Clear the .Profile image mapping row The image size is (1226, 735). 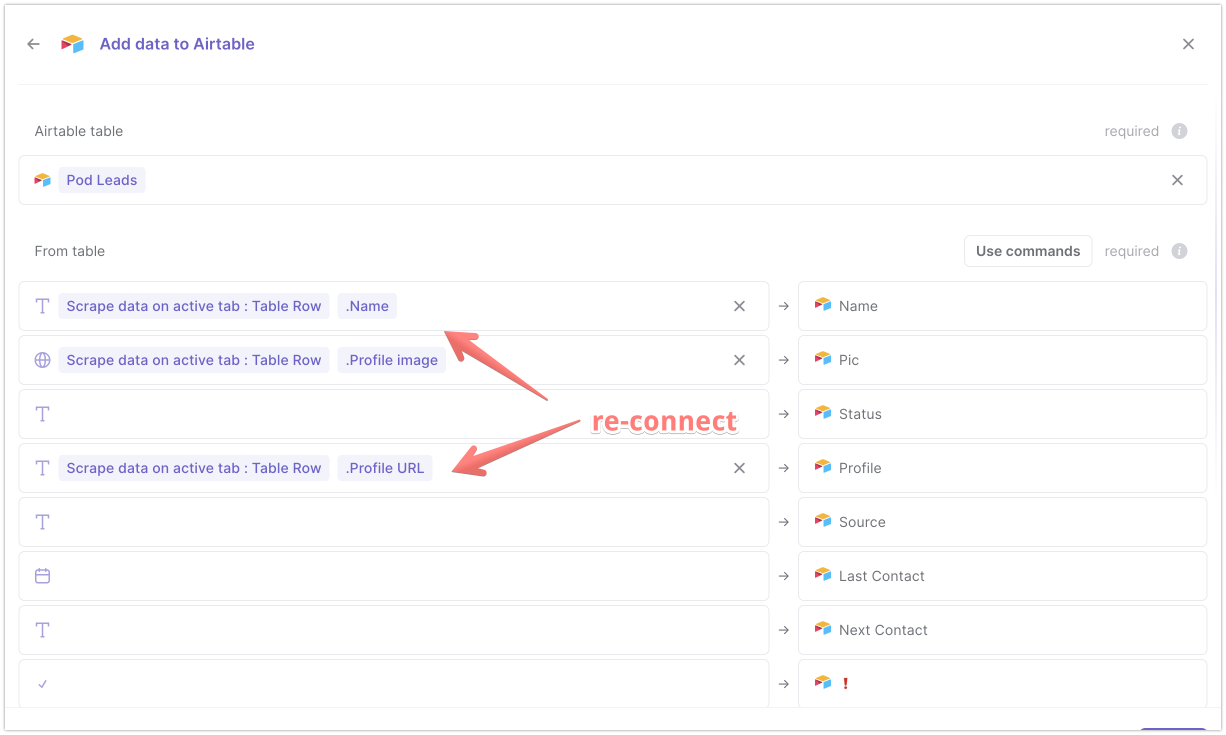point(739,360)
